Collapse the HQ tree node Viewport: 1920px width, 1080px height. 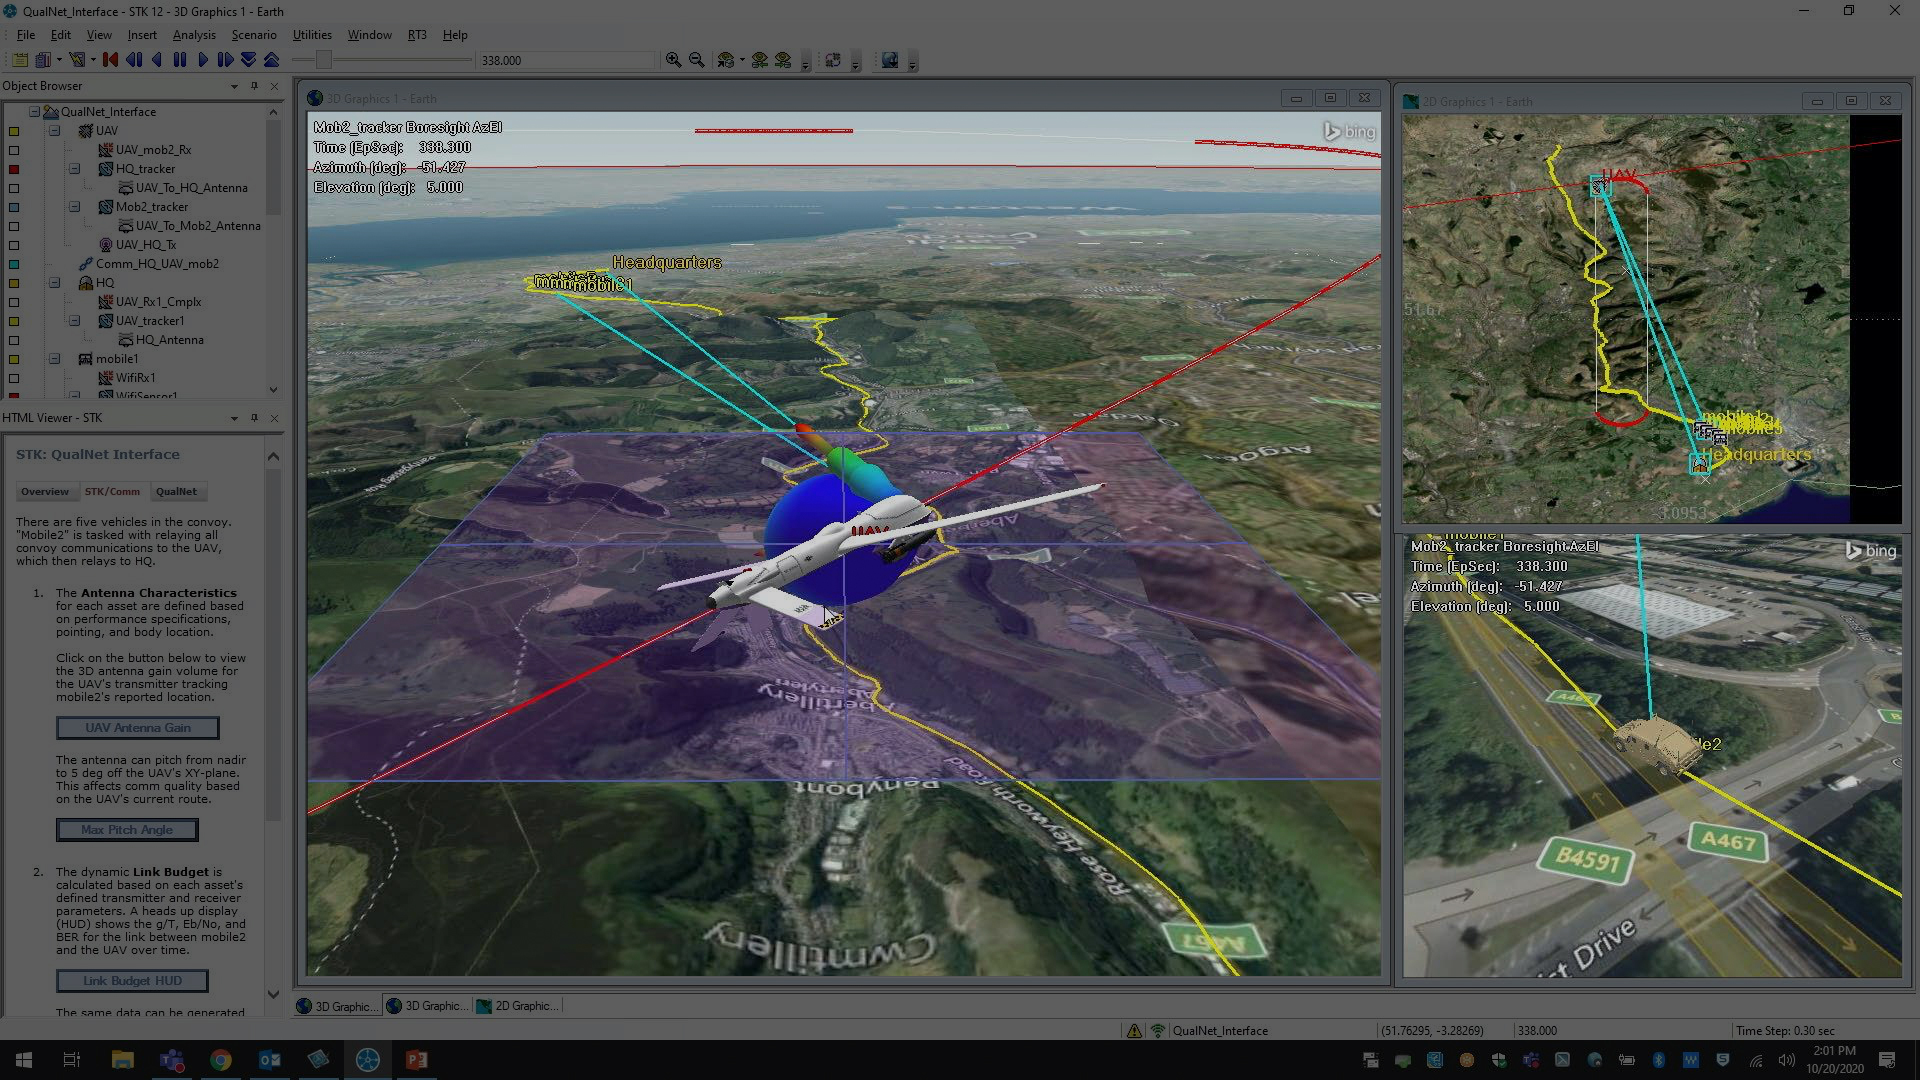tap(55, 283)
